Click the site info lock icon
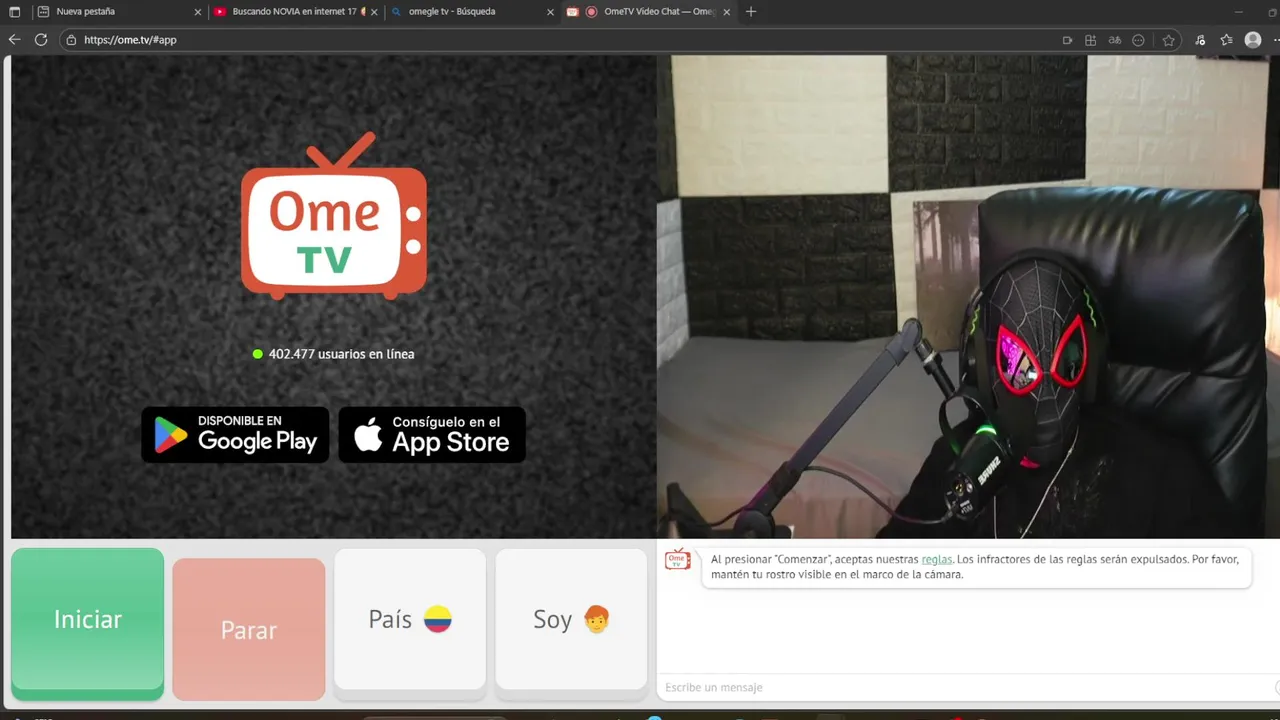The height and width of the screenshot is (720, 1280). click(x=71, y=40)
